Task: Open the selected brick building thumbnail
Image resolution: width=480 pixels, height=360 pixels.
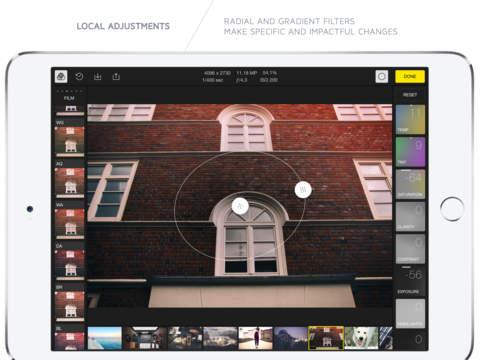Action: 326,338
